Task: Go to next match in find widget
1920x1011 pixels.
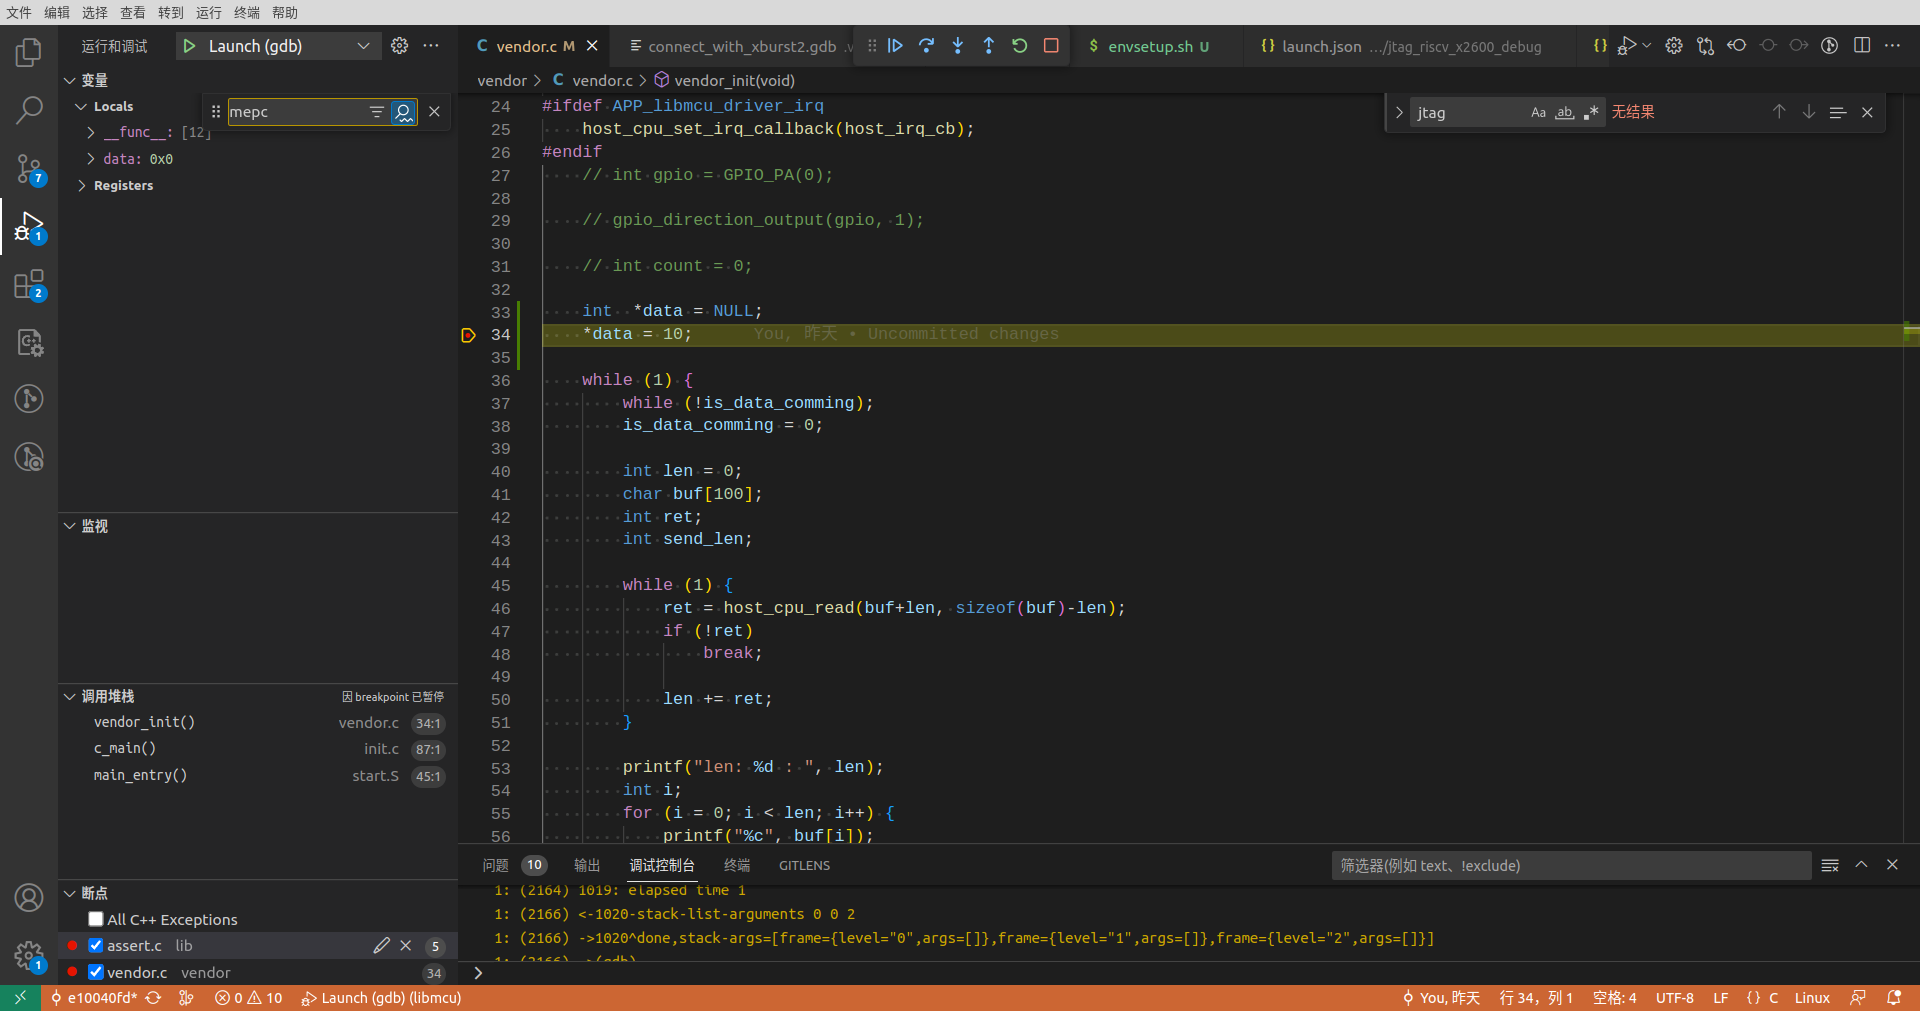Action: point(1809,112)
